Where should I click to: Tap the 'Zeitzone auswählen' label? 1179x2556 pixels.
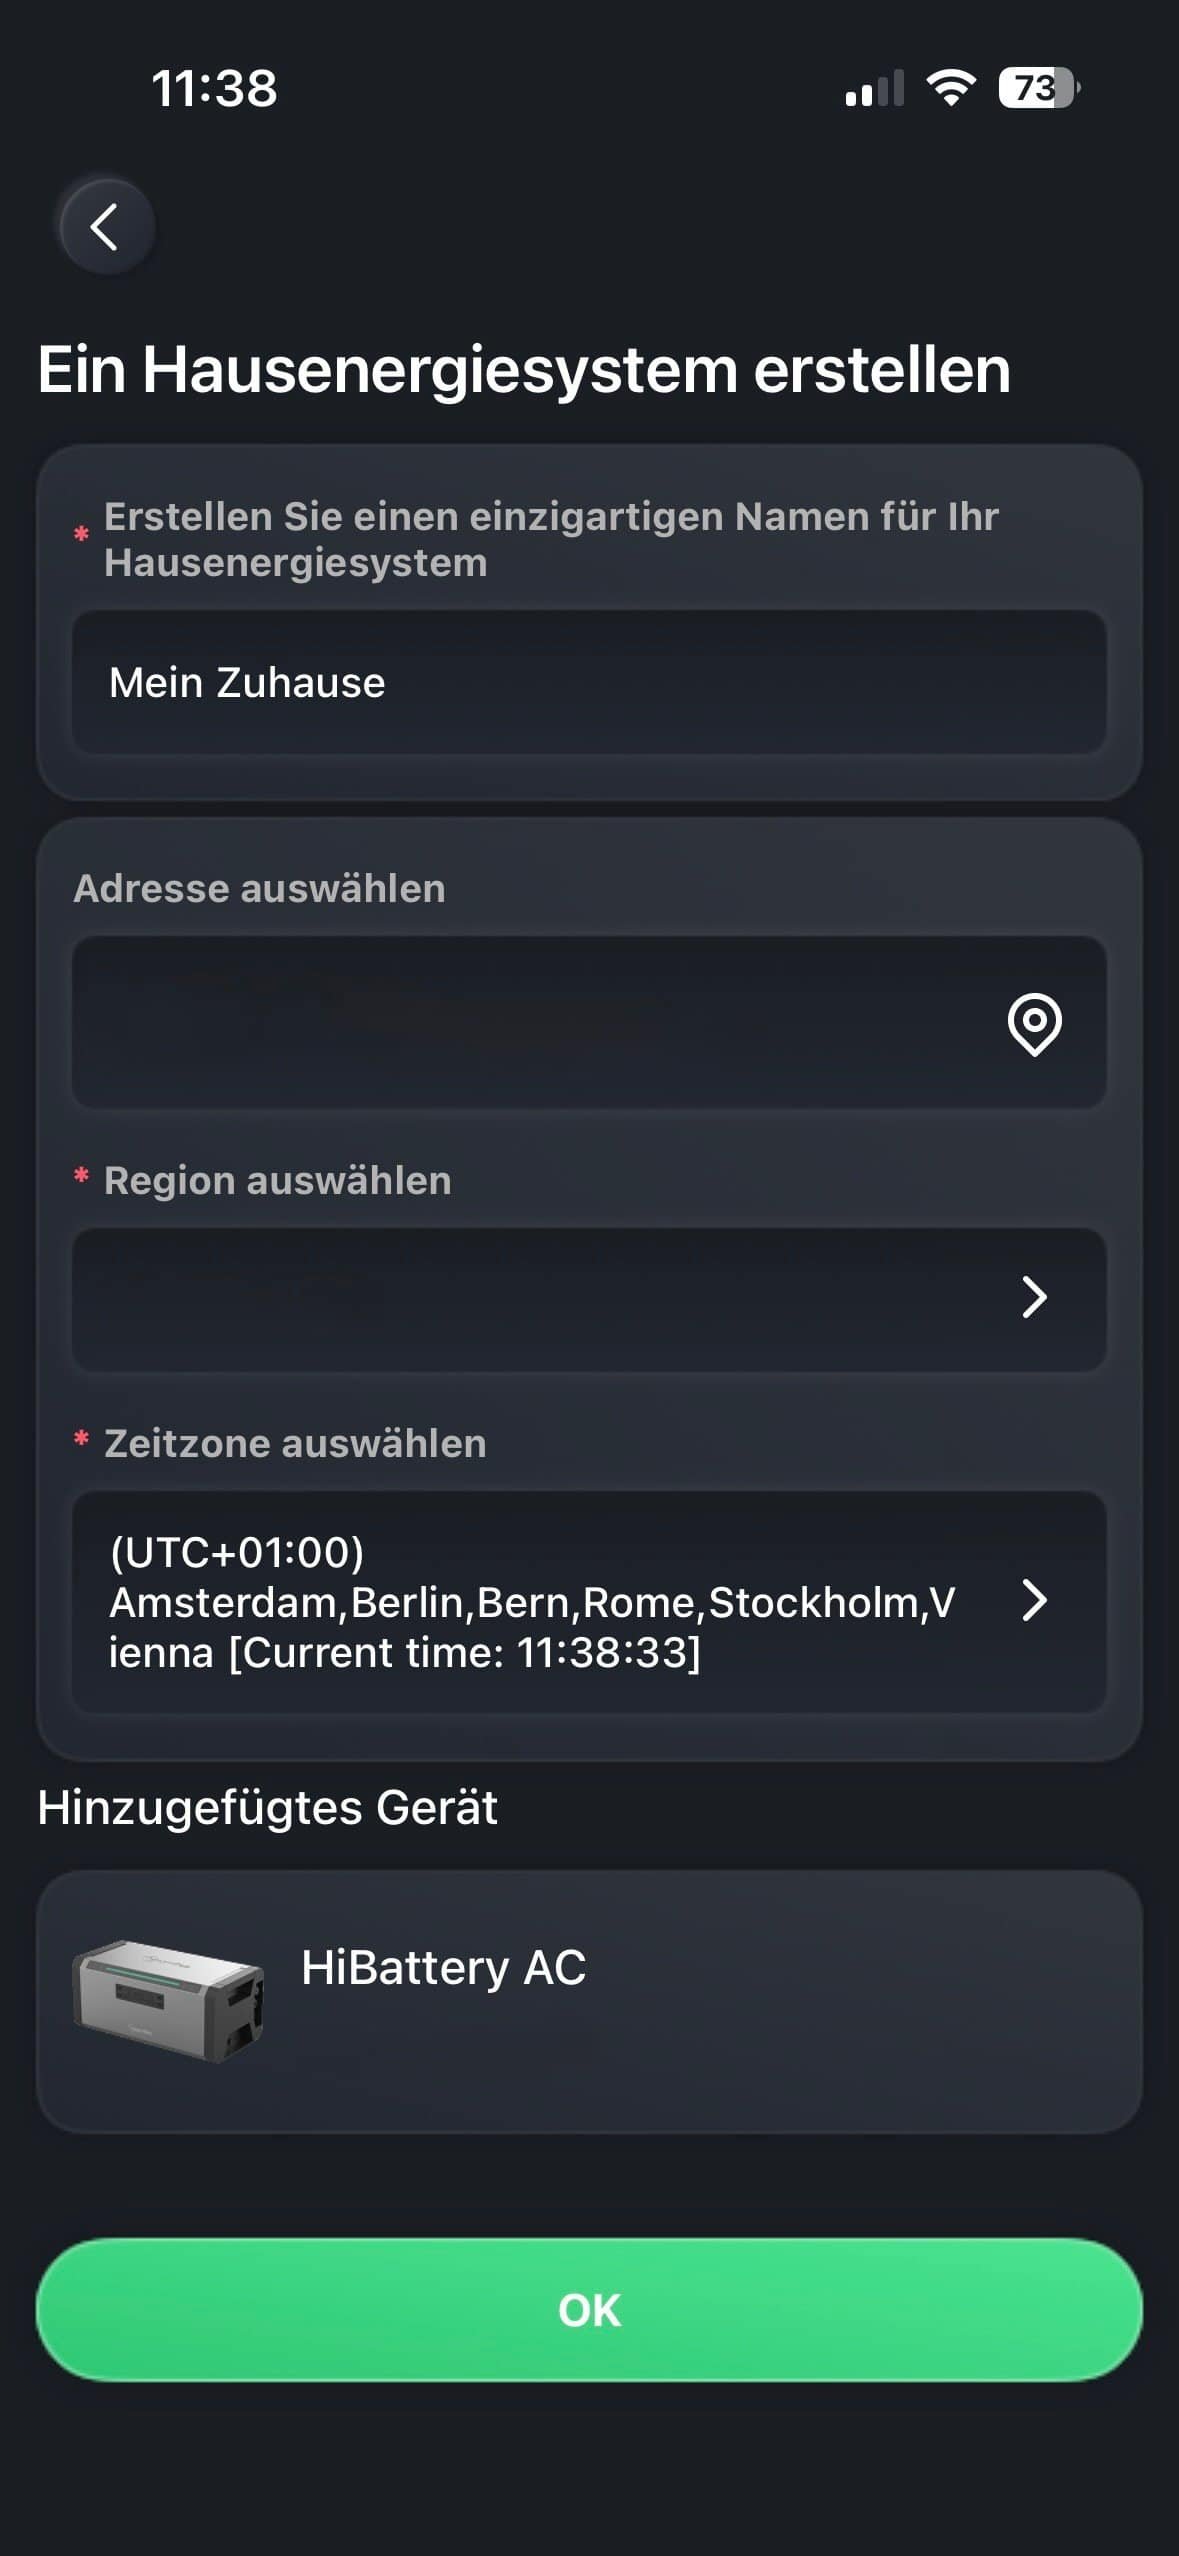click(x=295, y=1443)
